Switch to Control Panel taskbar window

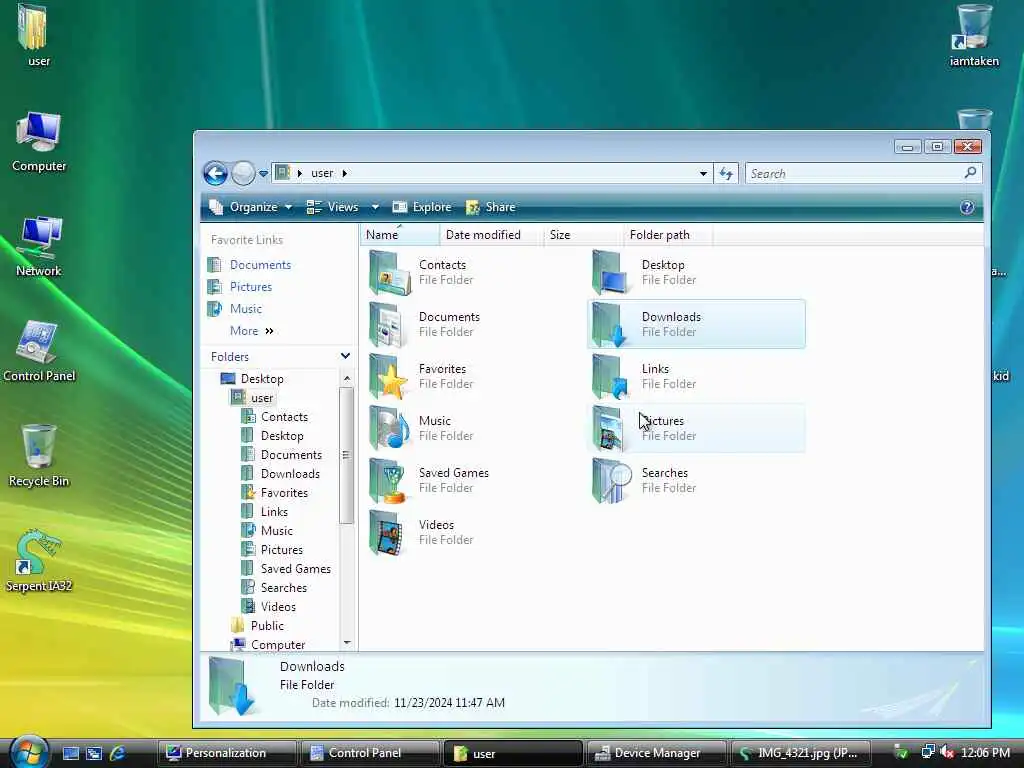tap(369, 753)
